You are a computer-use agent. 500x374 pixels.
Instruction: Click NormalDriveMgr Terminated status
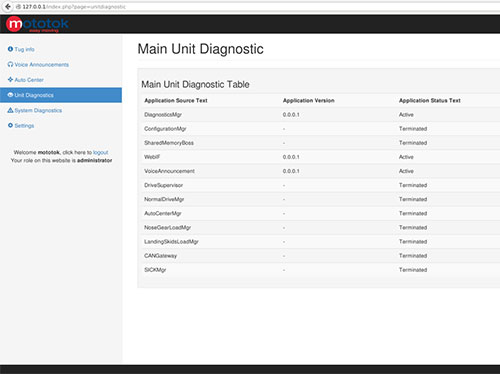tap(413, 199)
